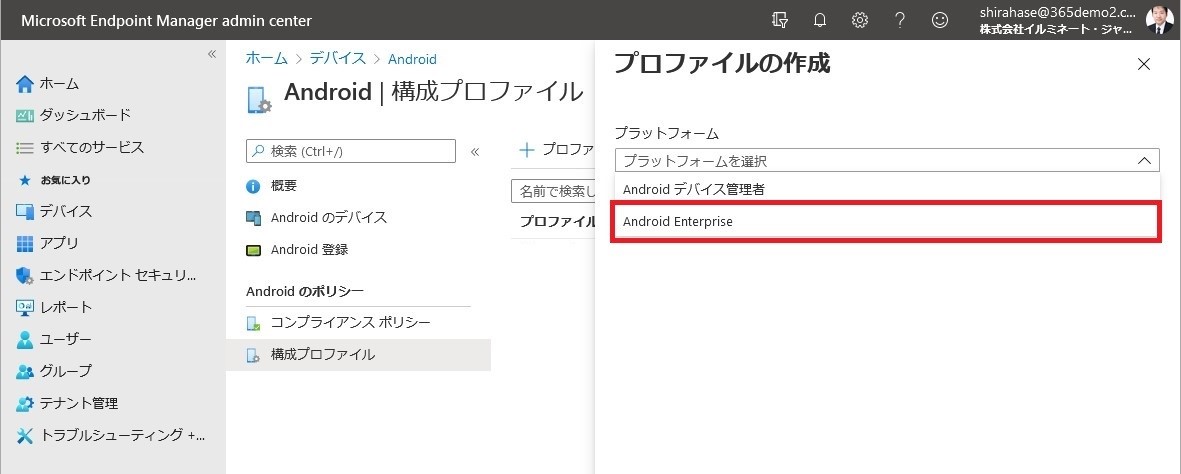Click the ホーム breadcrumb link
Screen dimensions: 1181x474
(x=267, y=58)
